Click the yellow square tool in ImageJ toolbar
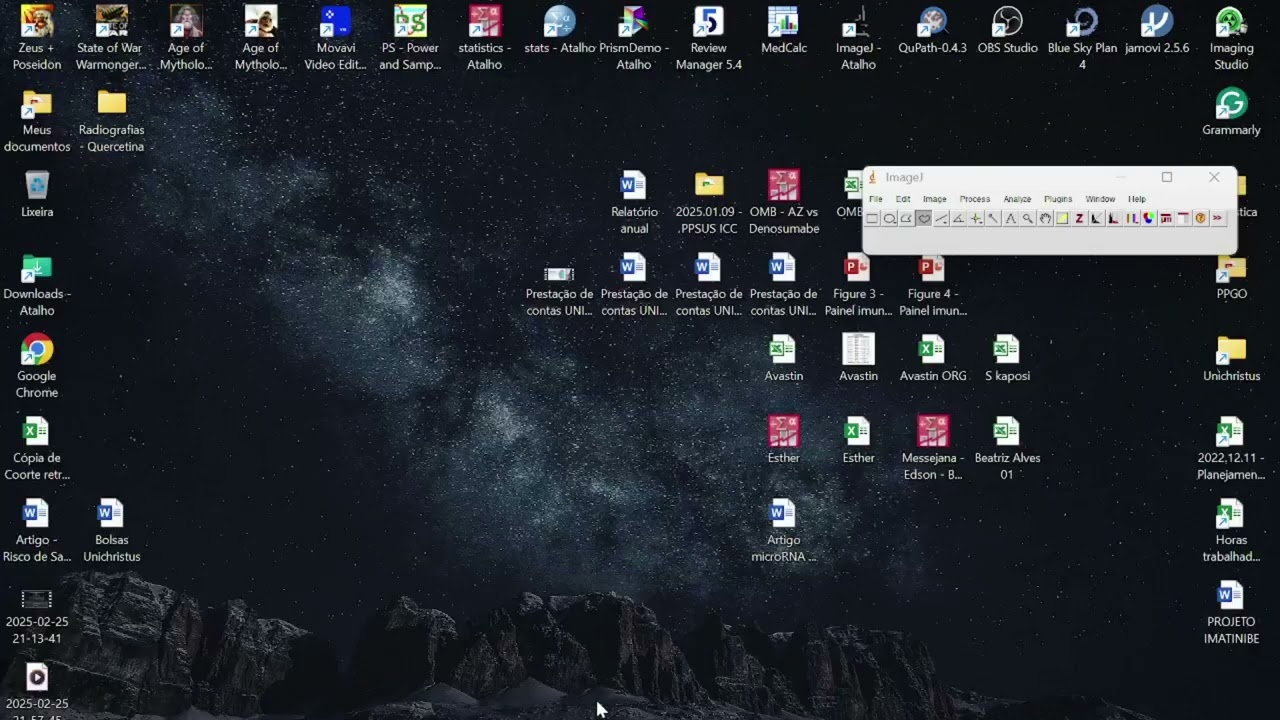Image resolution: width=1280 pixels, height=720 pixels. [1062, 218]
